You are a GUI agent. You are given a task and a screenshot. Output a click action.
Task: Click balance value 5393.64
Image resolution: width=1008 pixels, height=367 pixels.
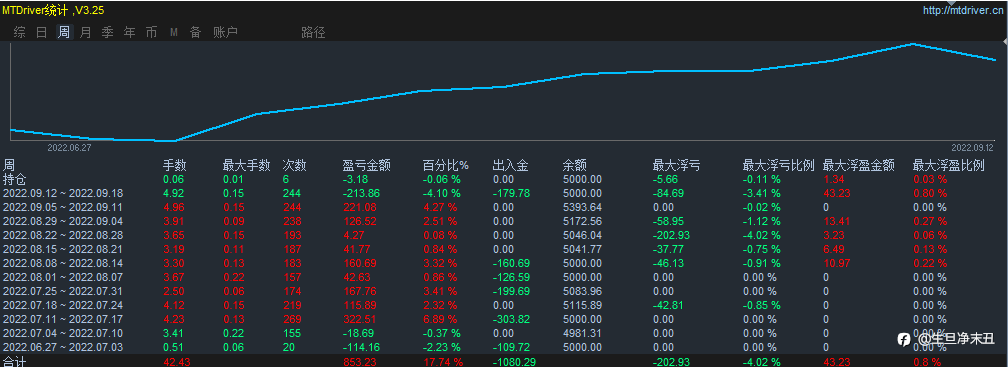582,207
